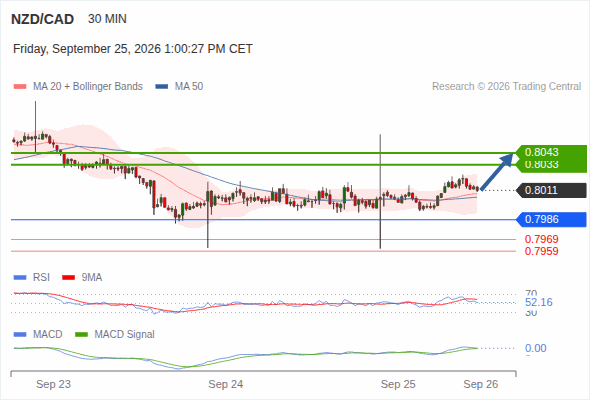Click the Trading Central research credit
Screen dimensions: 590x400
tap(506, 87)
